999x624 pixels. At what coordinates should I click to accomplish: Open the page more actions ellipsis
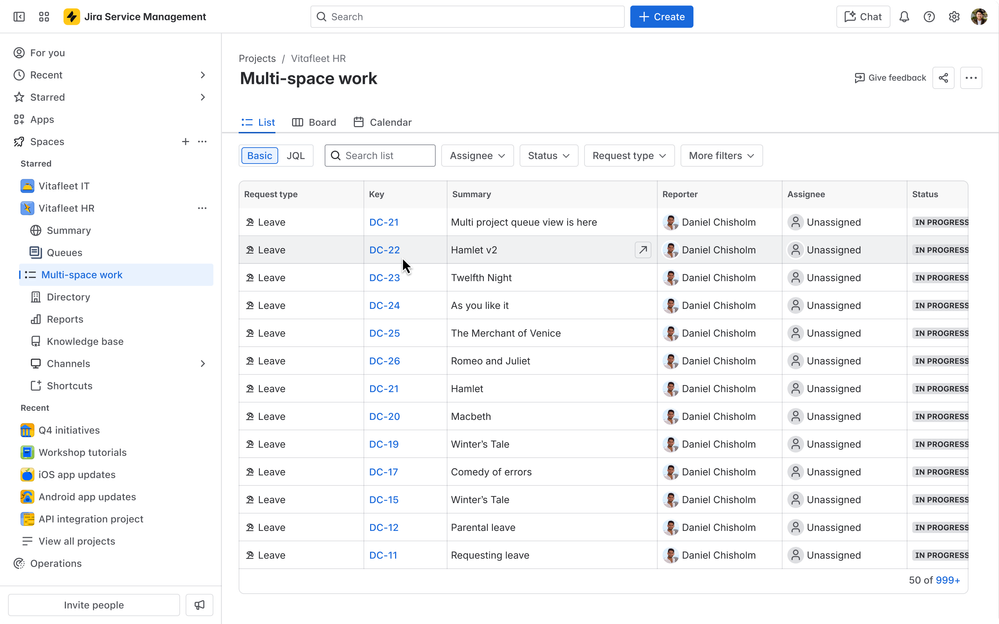(971, 78)
